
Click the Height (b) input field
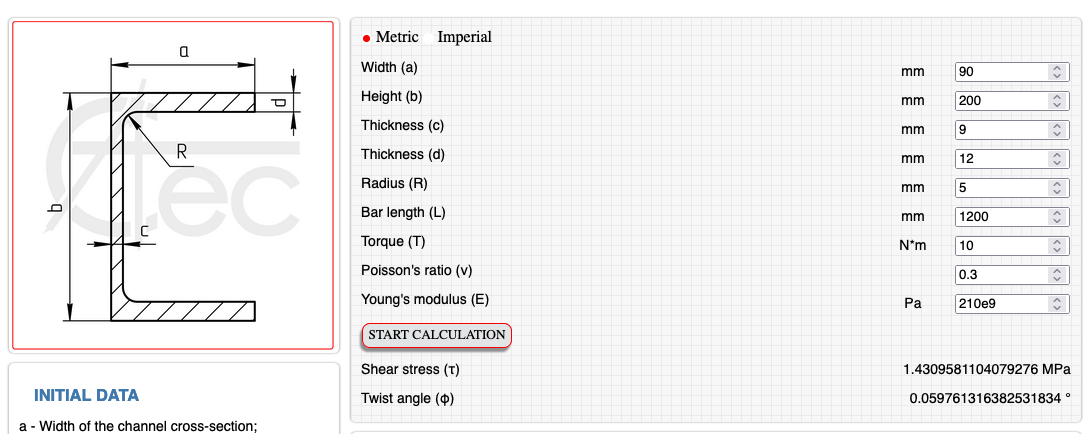tap(1001, 101)
